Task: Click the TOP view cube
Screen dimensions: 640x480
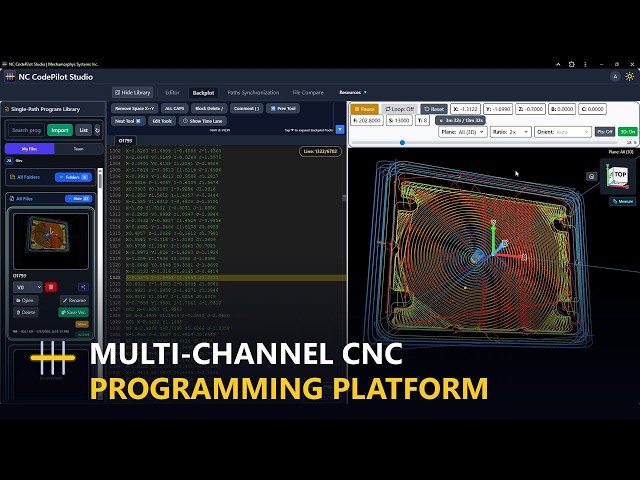Action: pos(616,177)
